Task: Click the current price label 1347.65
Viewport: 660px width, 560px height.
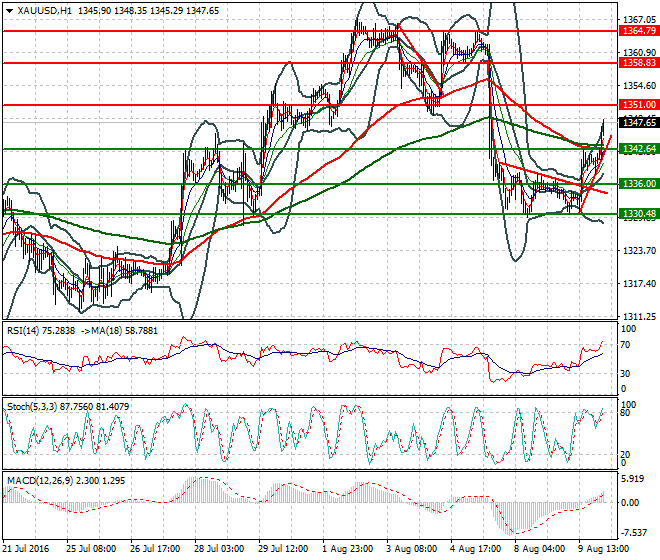Action: pos(639,123)
